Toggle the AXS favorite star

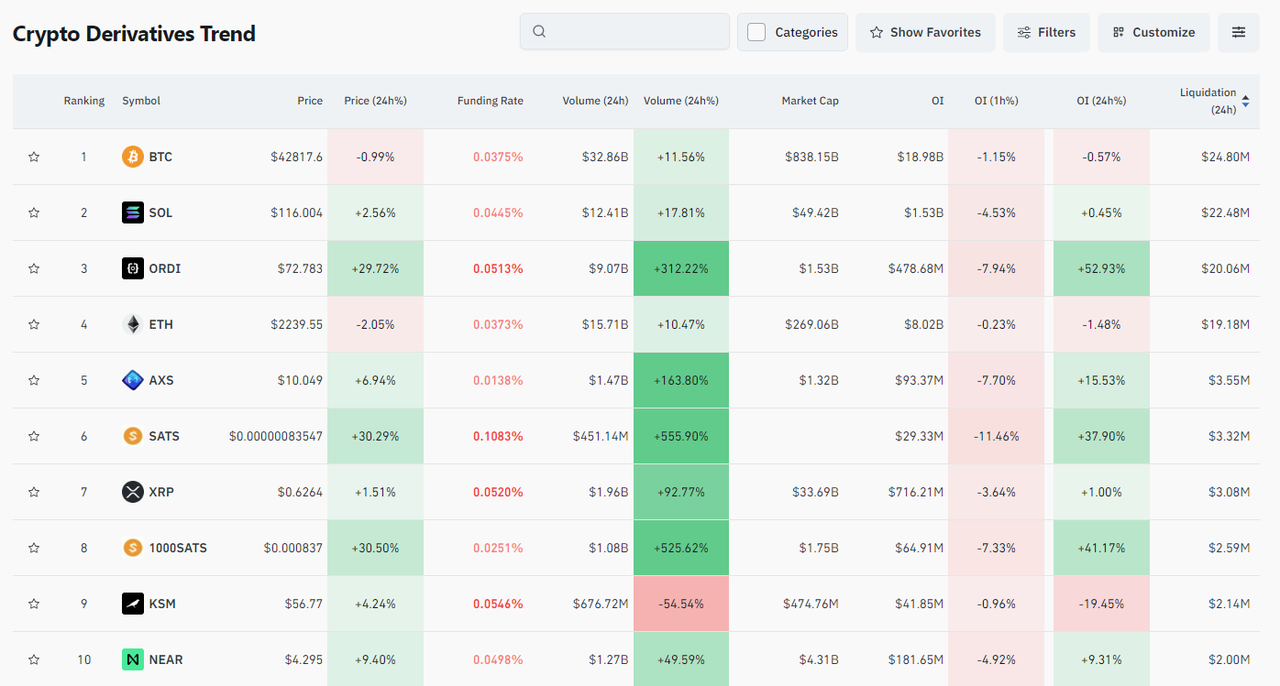[x=34, y=381]
